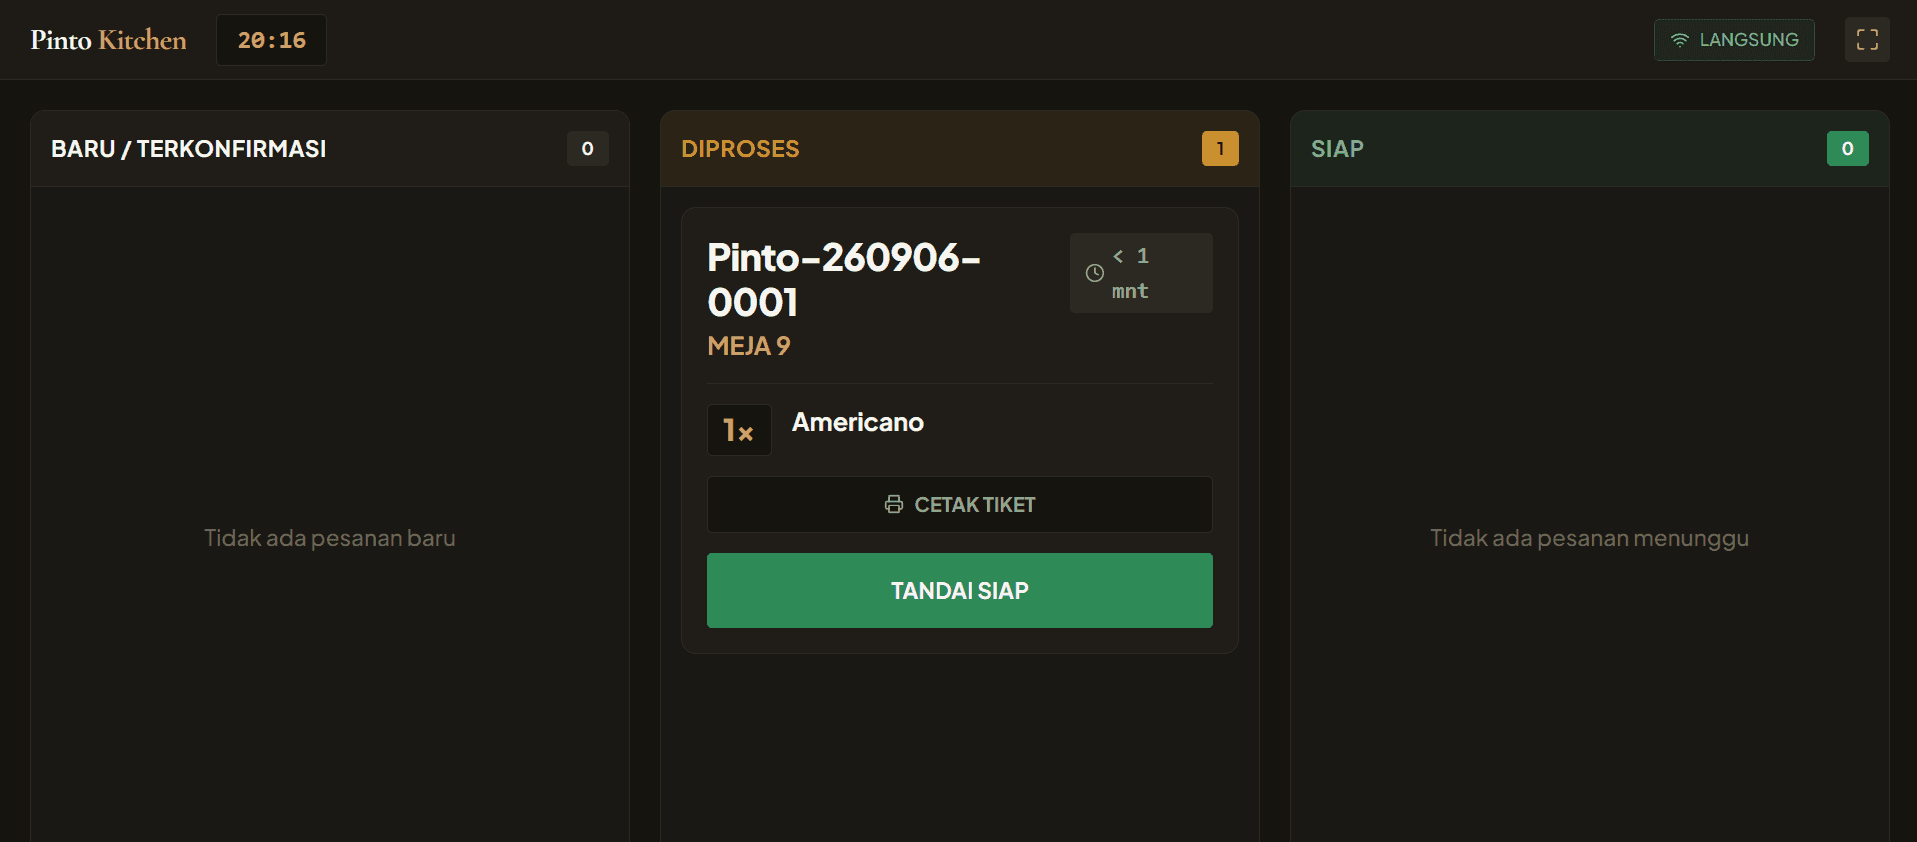Click the printer icon on Cetak Tiket
Viewport: 1917px width, 842px height.
click(x=894, y=505)
